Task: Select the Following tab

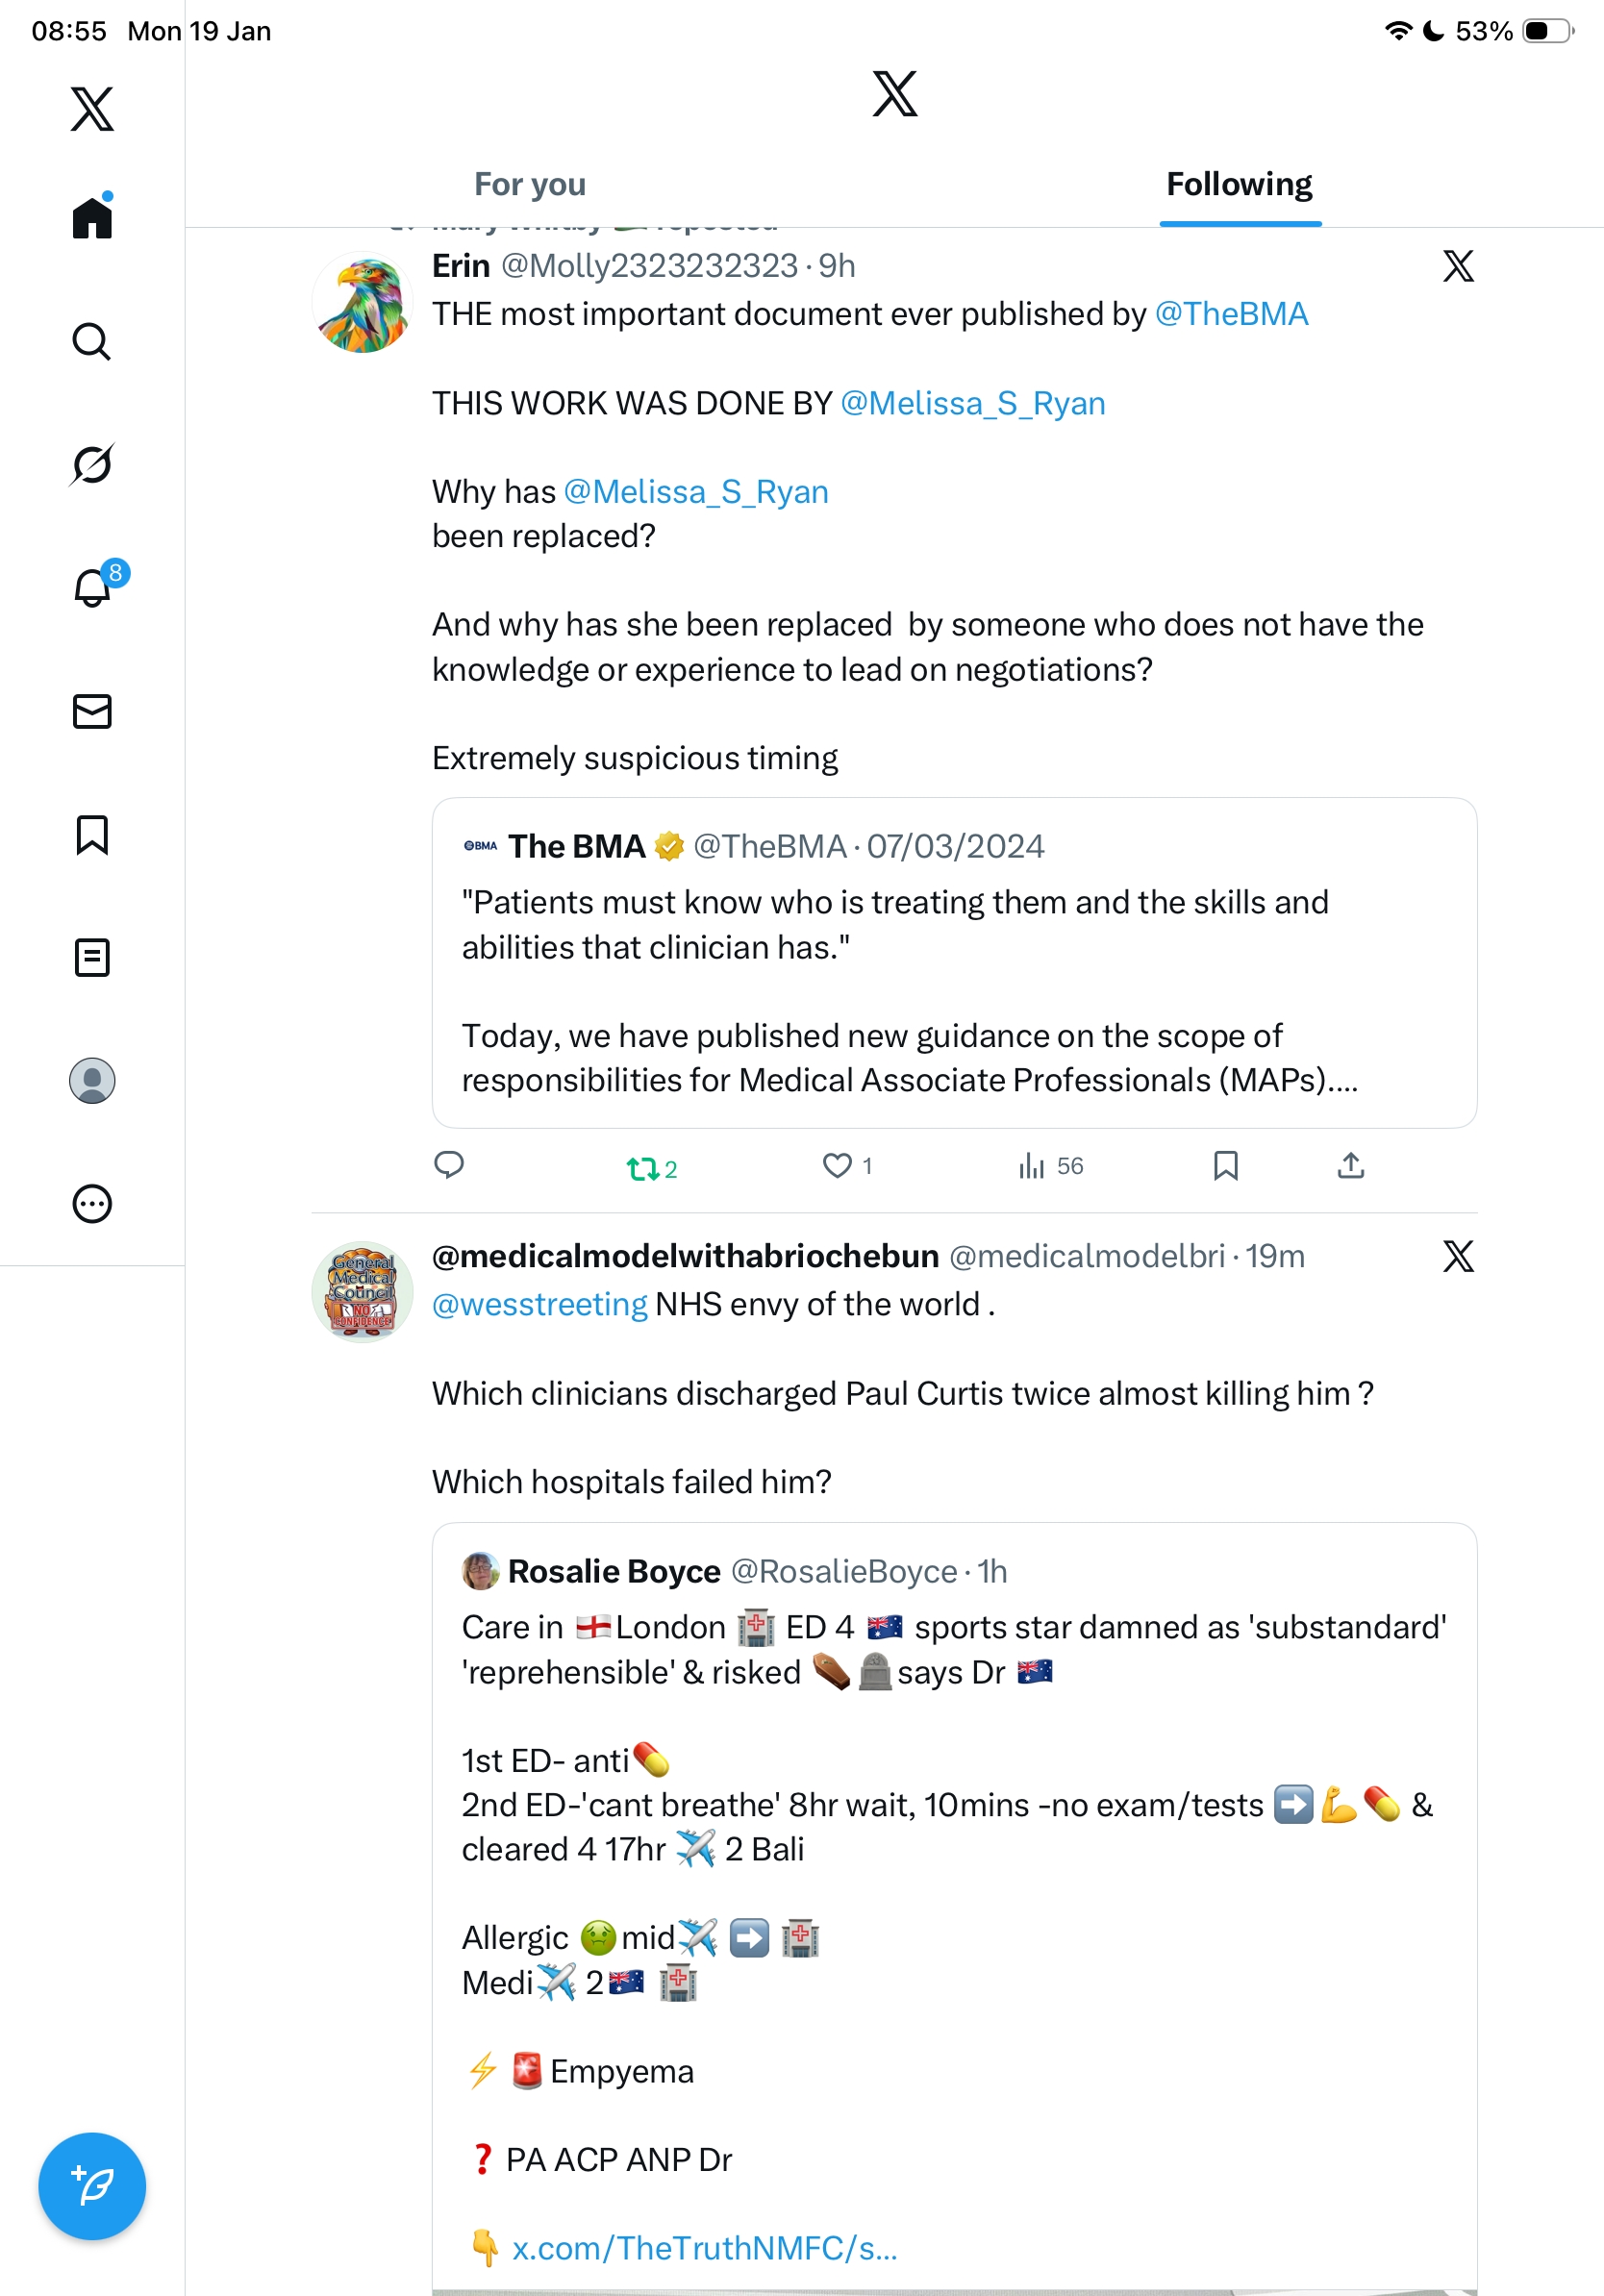Action: pos(1239,185)
